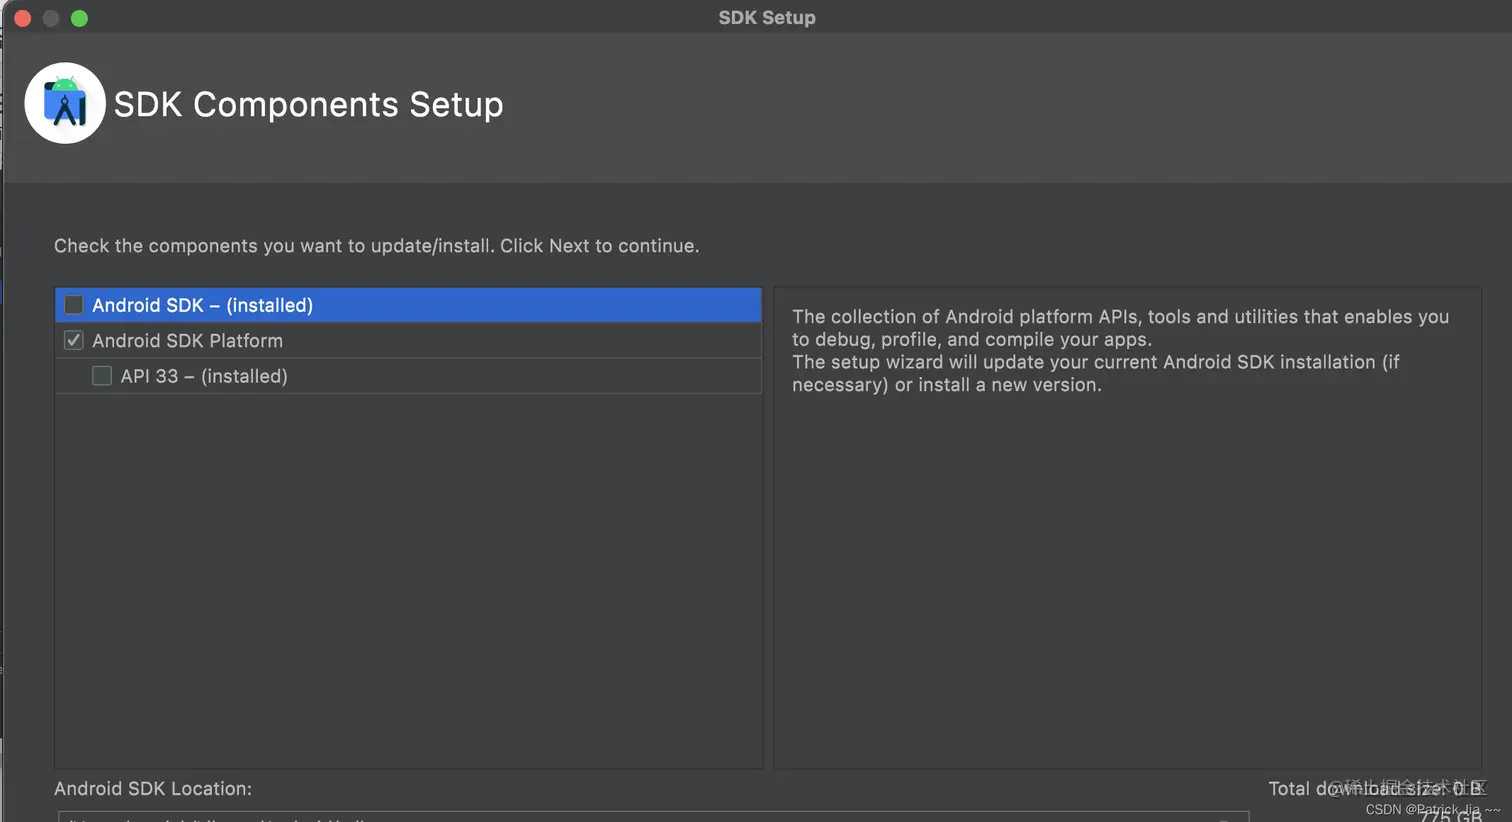
Task: Click empty space in the components list
Action: (x=408, y=580)
